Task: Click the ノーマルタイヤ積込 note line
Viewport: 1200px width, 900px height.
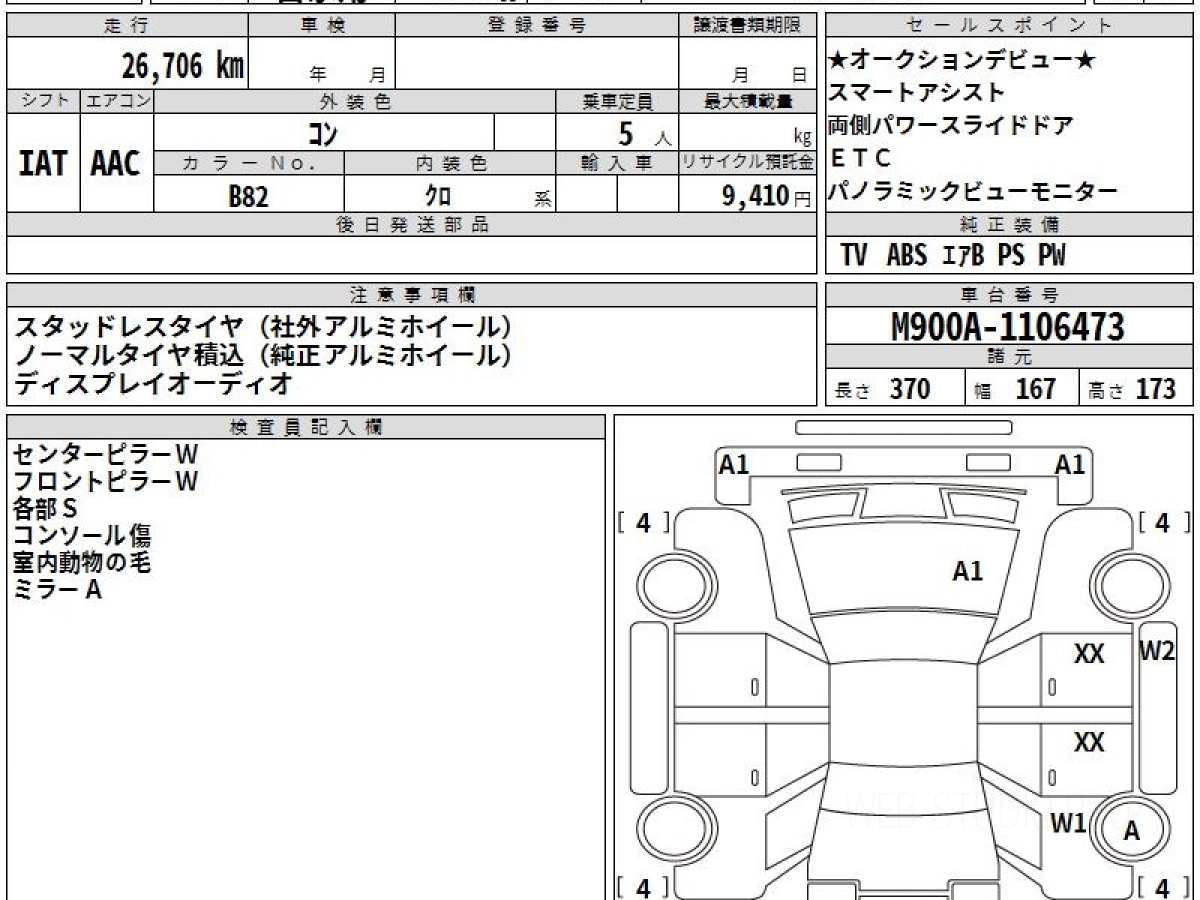Action: 264,354
